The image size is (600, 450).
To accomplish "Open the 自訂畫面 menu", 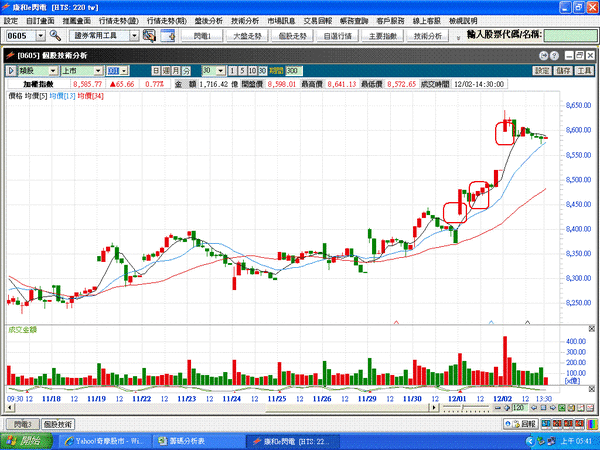I will click(x=40, y=21).
